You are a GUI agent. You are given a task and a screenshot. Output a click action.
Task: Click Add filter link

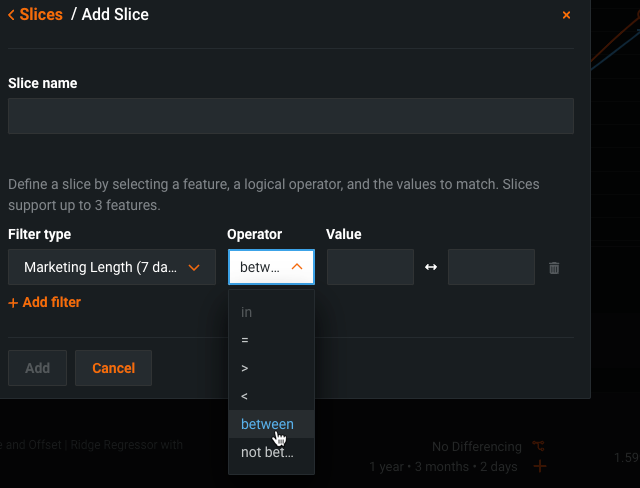pos(45,302)
